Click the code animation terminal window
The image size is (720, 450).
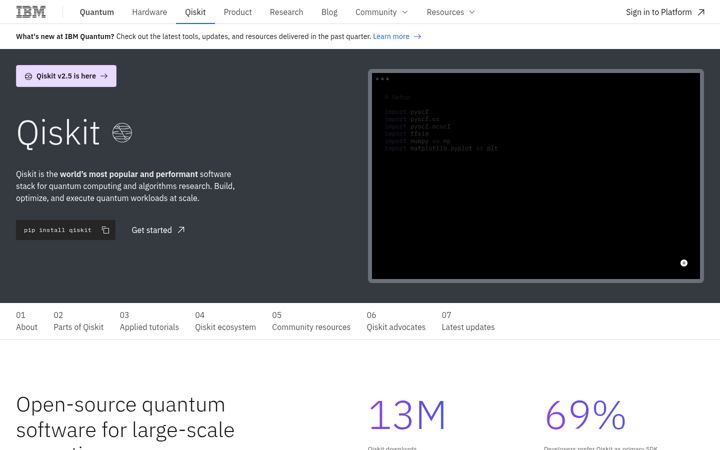pyautogui.click(x=536, y=176)
